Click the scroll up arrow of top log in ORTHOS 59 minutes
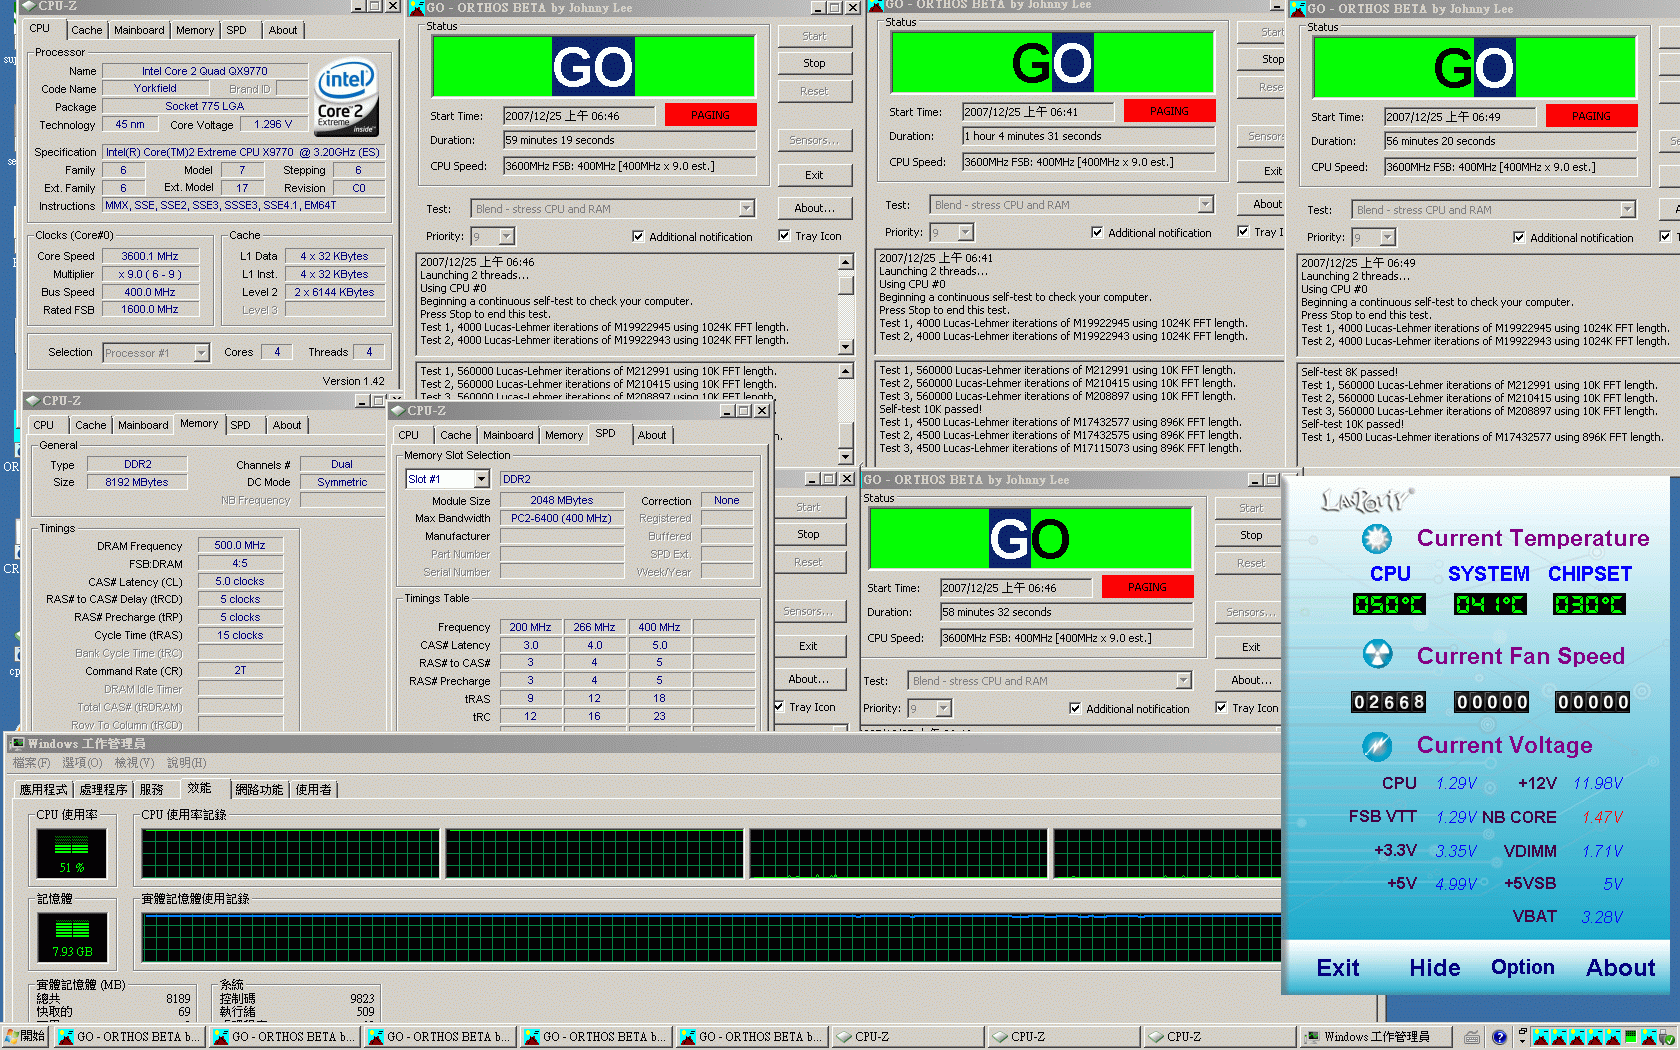Image resolution: width=1680 pixels, height=1050 pixels. coord(845,262)
